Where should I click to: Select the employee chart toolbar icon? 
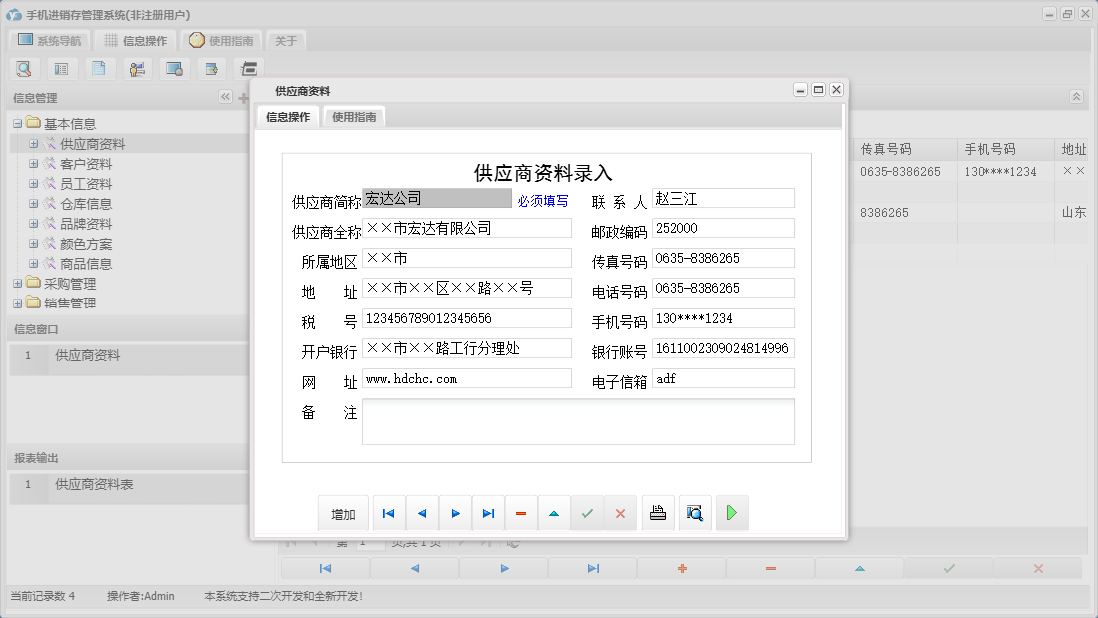click(x=137, y=68)
